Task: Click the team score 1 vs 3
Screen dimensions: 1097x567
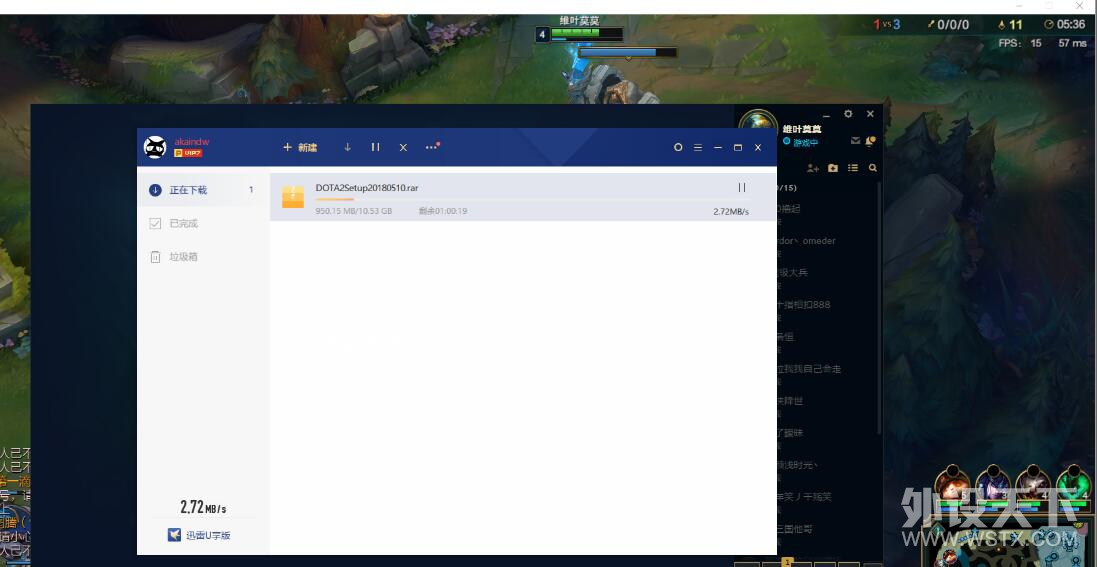Action: pyautogui.click(x=886, y=24)
